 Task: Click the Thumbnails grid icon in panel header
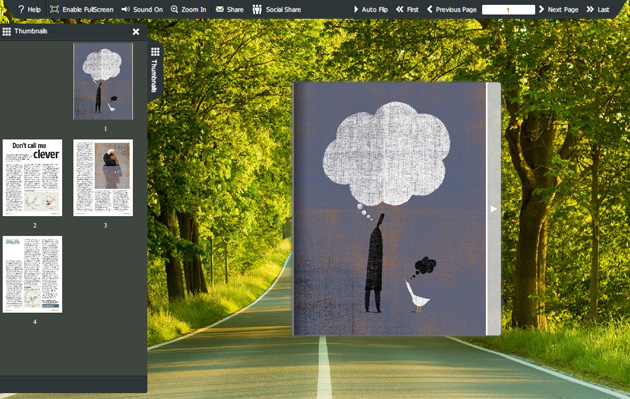[6, 31]
